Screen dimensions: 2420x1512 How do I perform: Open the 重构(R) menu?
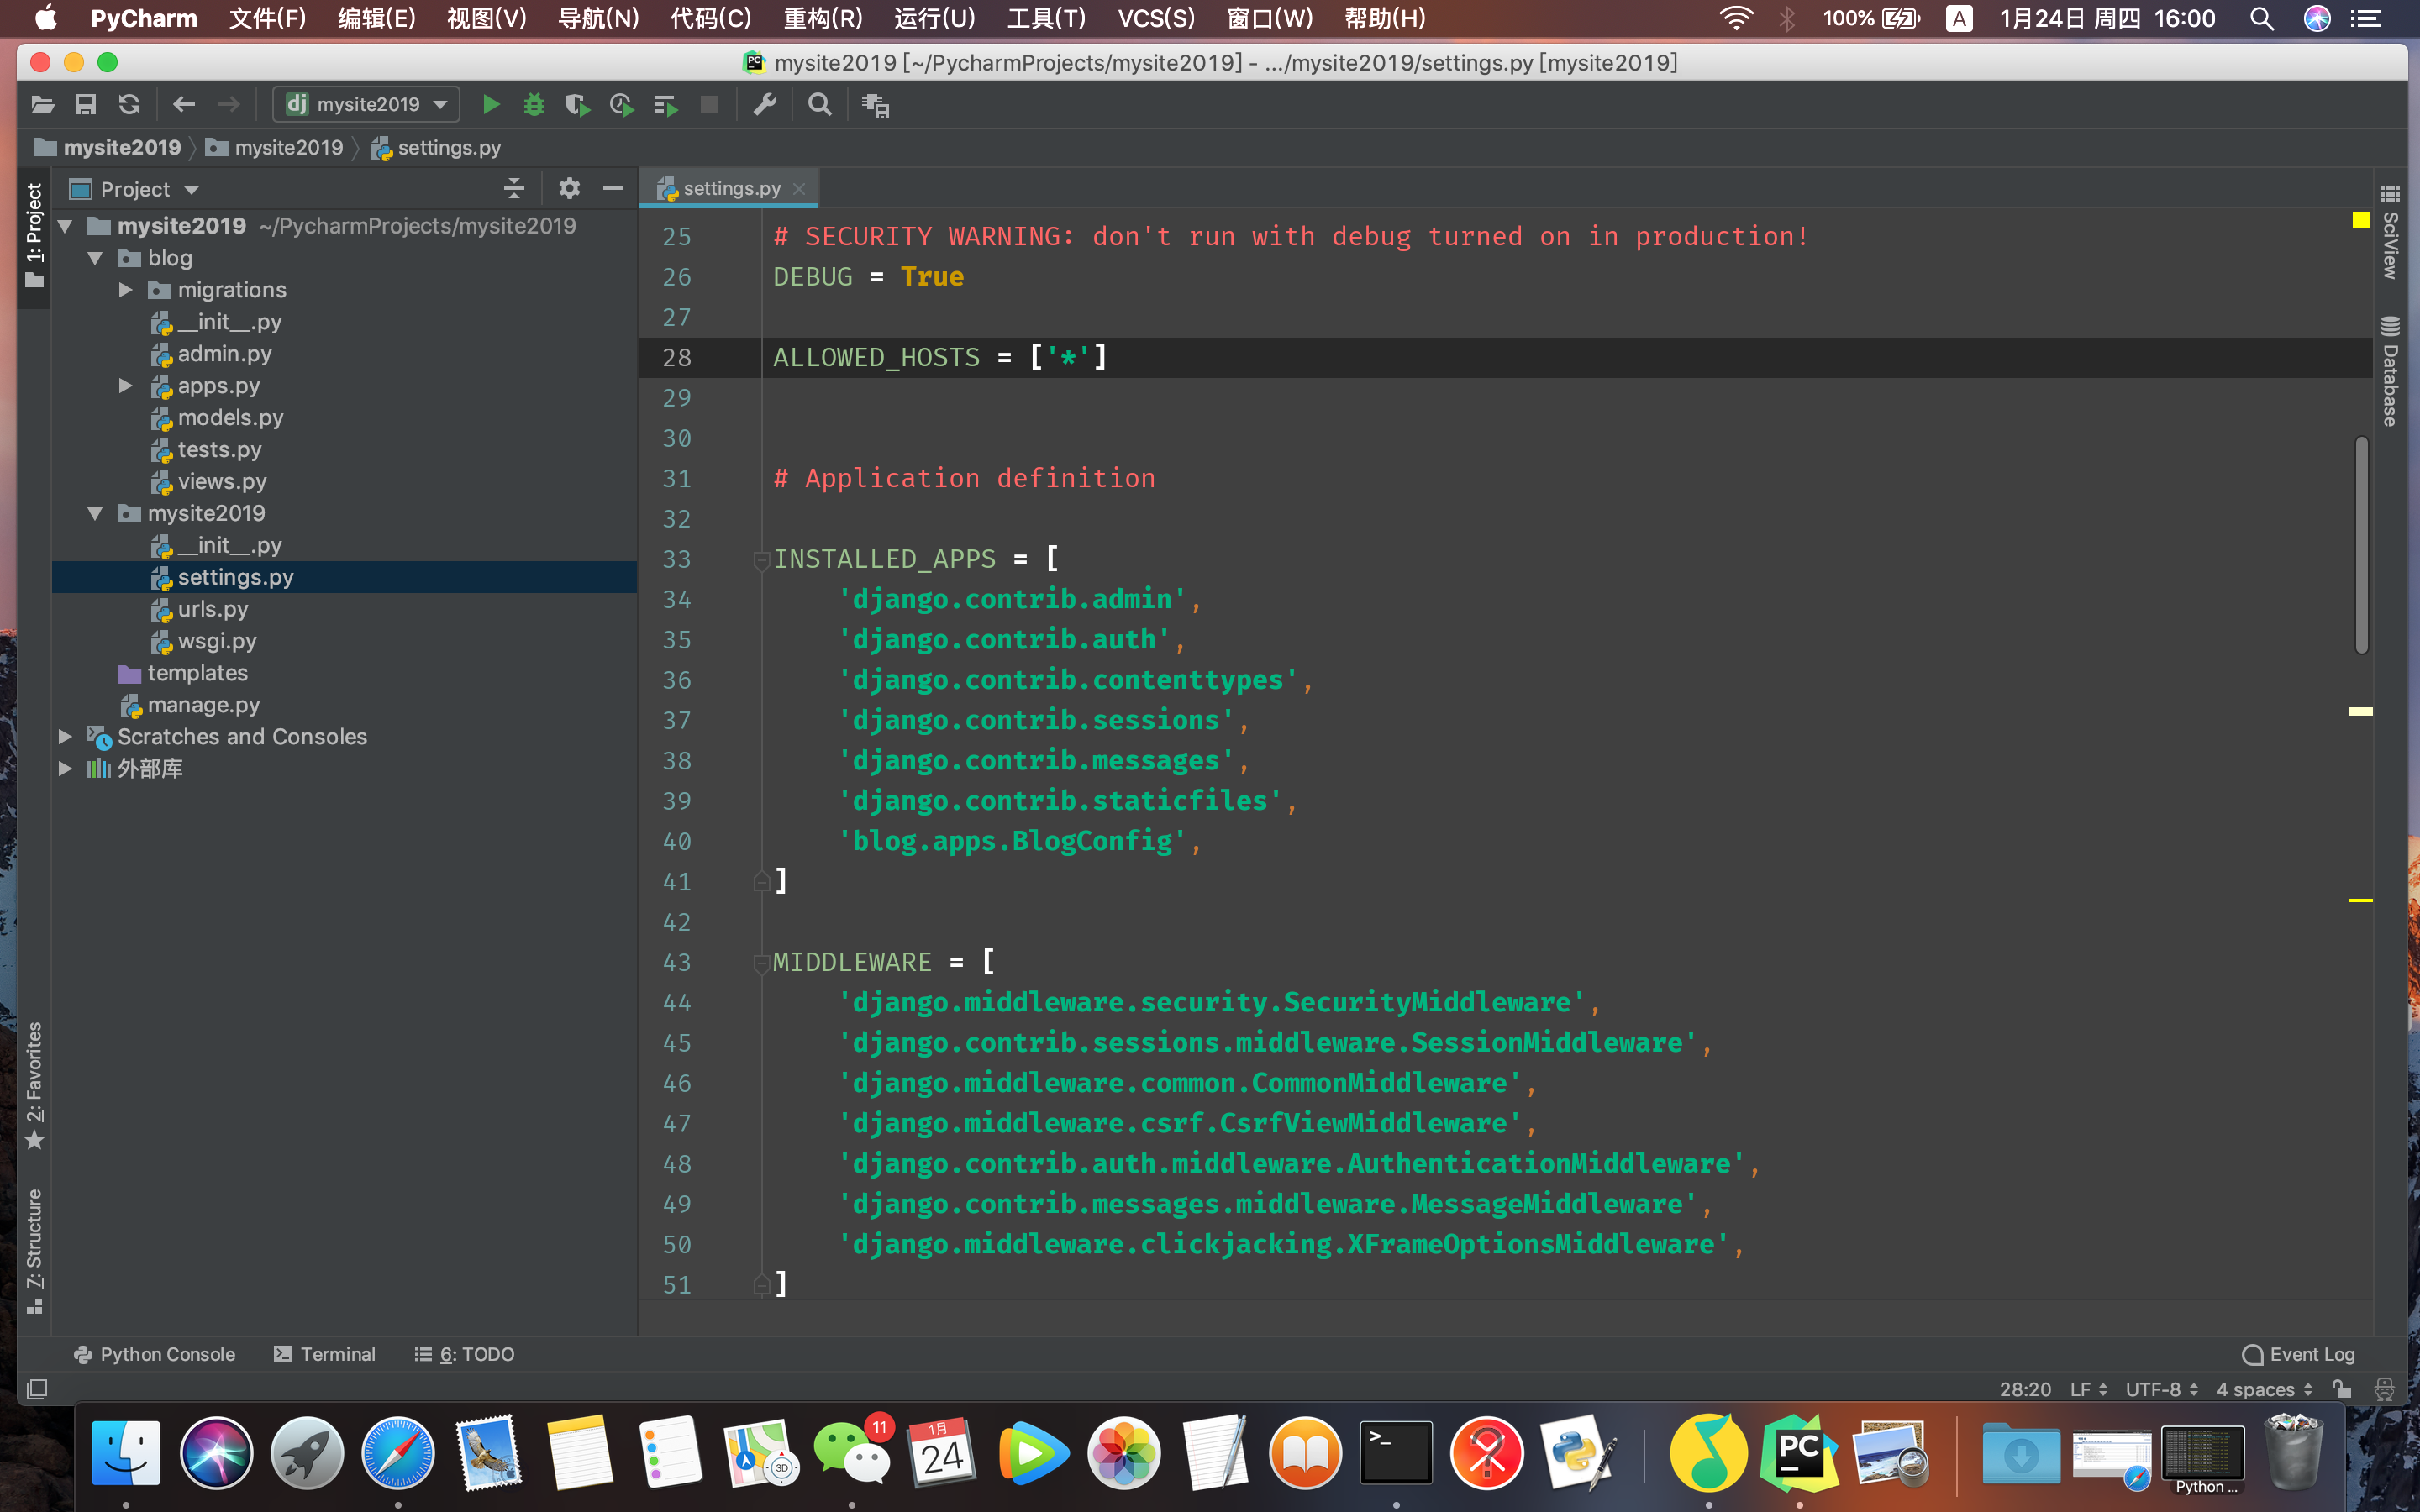click(x=822, y=18)
